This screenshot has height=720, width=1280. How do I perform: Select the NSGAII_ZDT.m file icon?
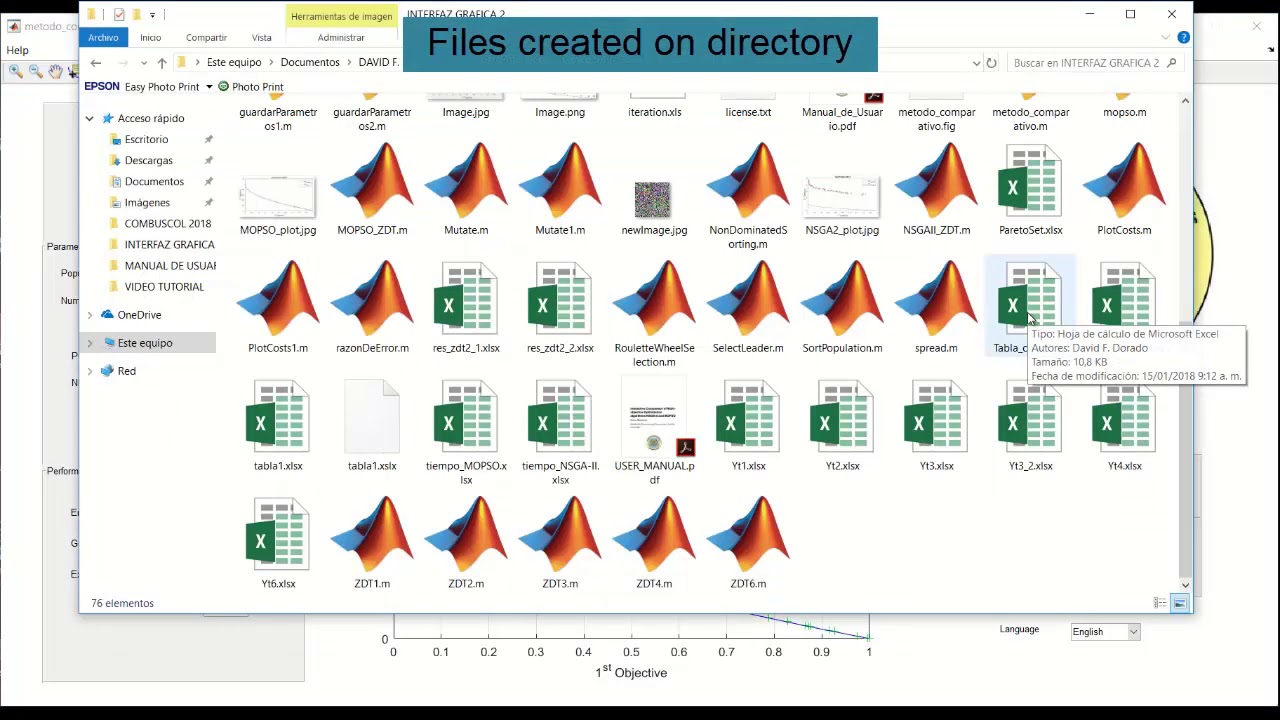[936, 180]
